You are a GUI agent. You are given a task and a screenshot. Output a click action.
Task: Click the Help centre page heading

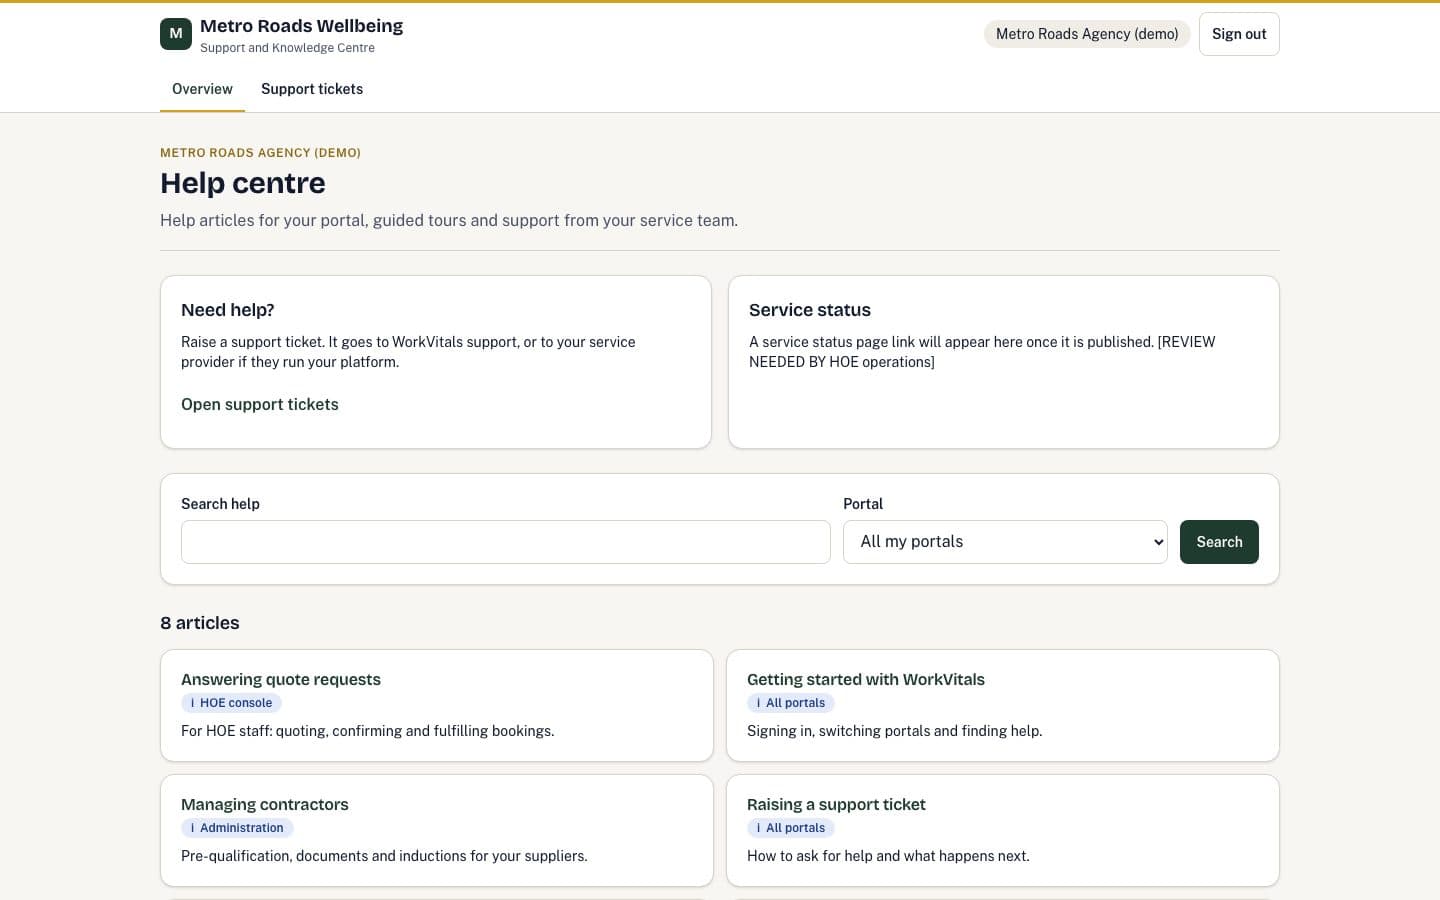[x=243, y=183]
